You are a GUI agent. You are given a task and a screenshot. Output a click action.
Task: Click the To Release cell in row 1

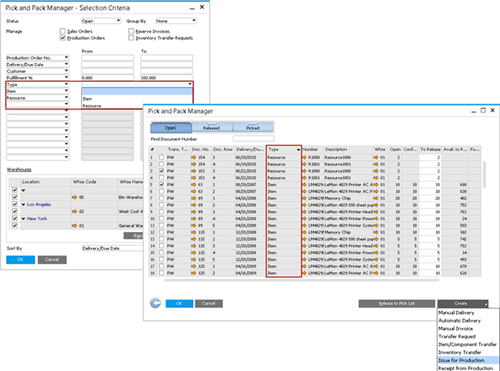430,157
